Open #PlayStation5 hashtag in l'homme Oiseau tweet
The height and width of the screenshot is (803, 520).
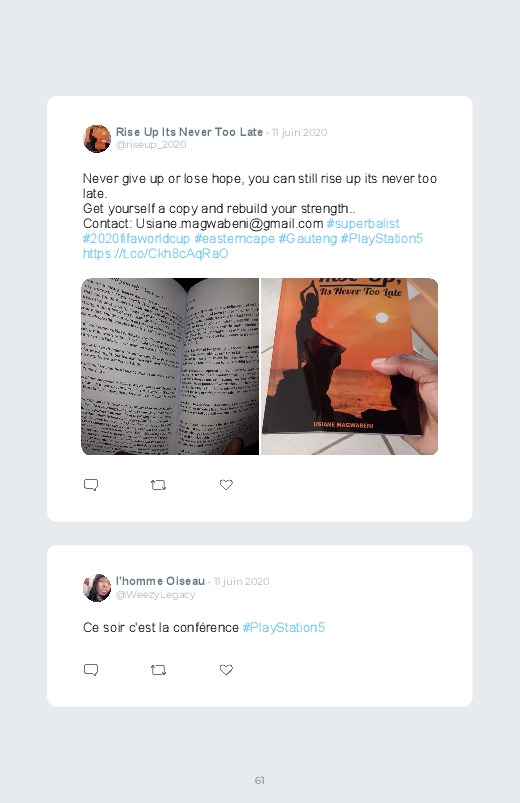pyautogui.click(x=283, y=628)
